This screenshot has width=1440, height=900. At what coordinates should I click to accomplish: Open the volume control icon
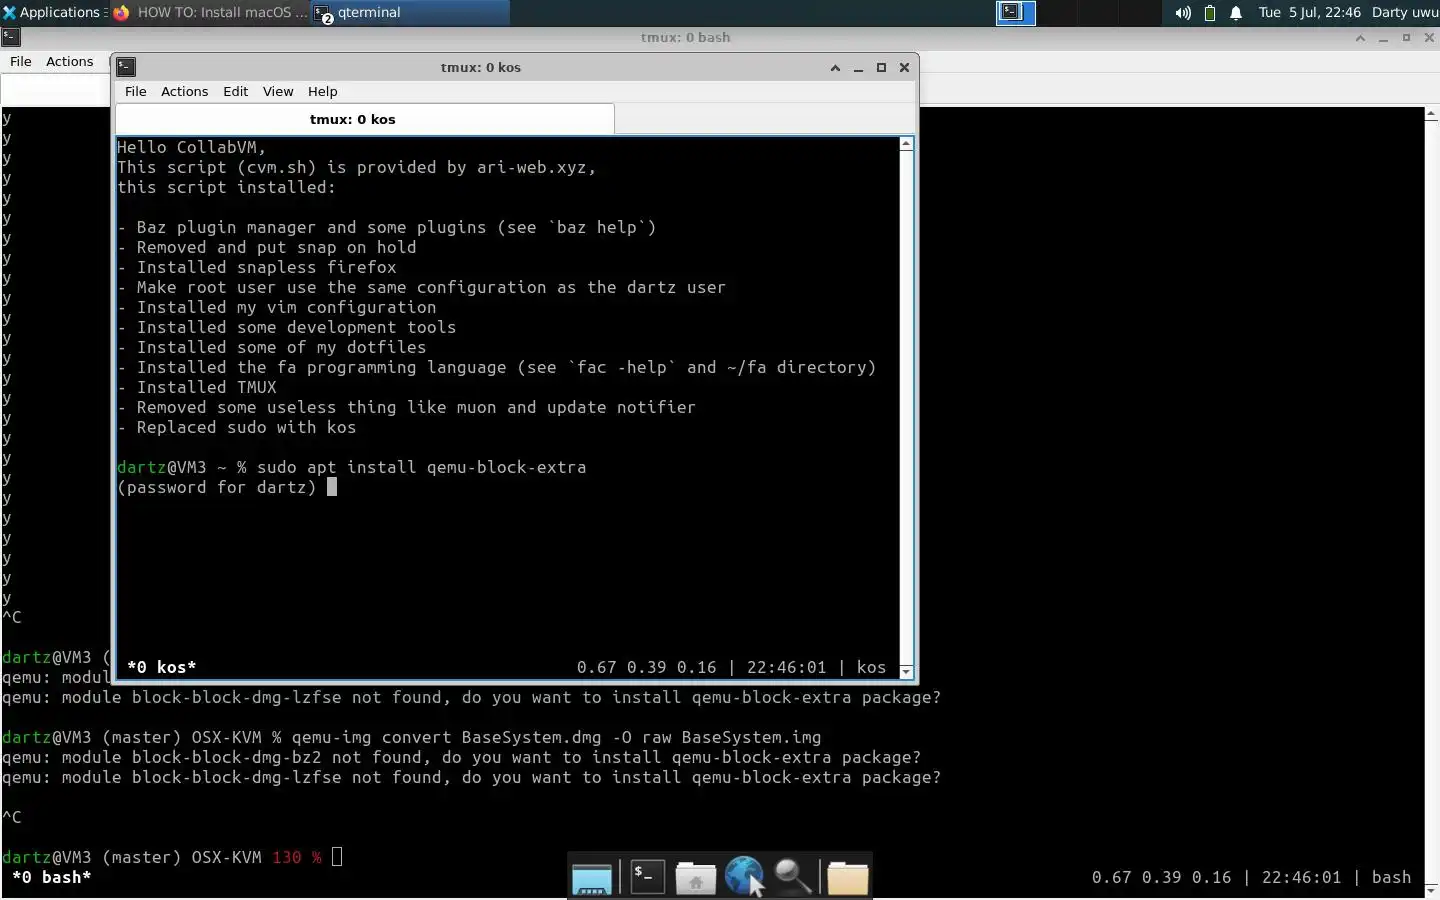click(1183, 13)
